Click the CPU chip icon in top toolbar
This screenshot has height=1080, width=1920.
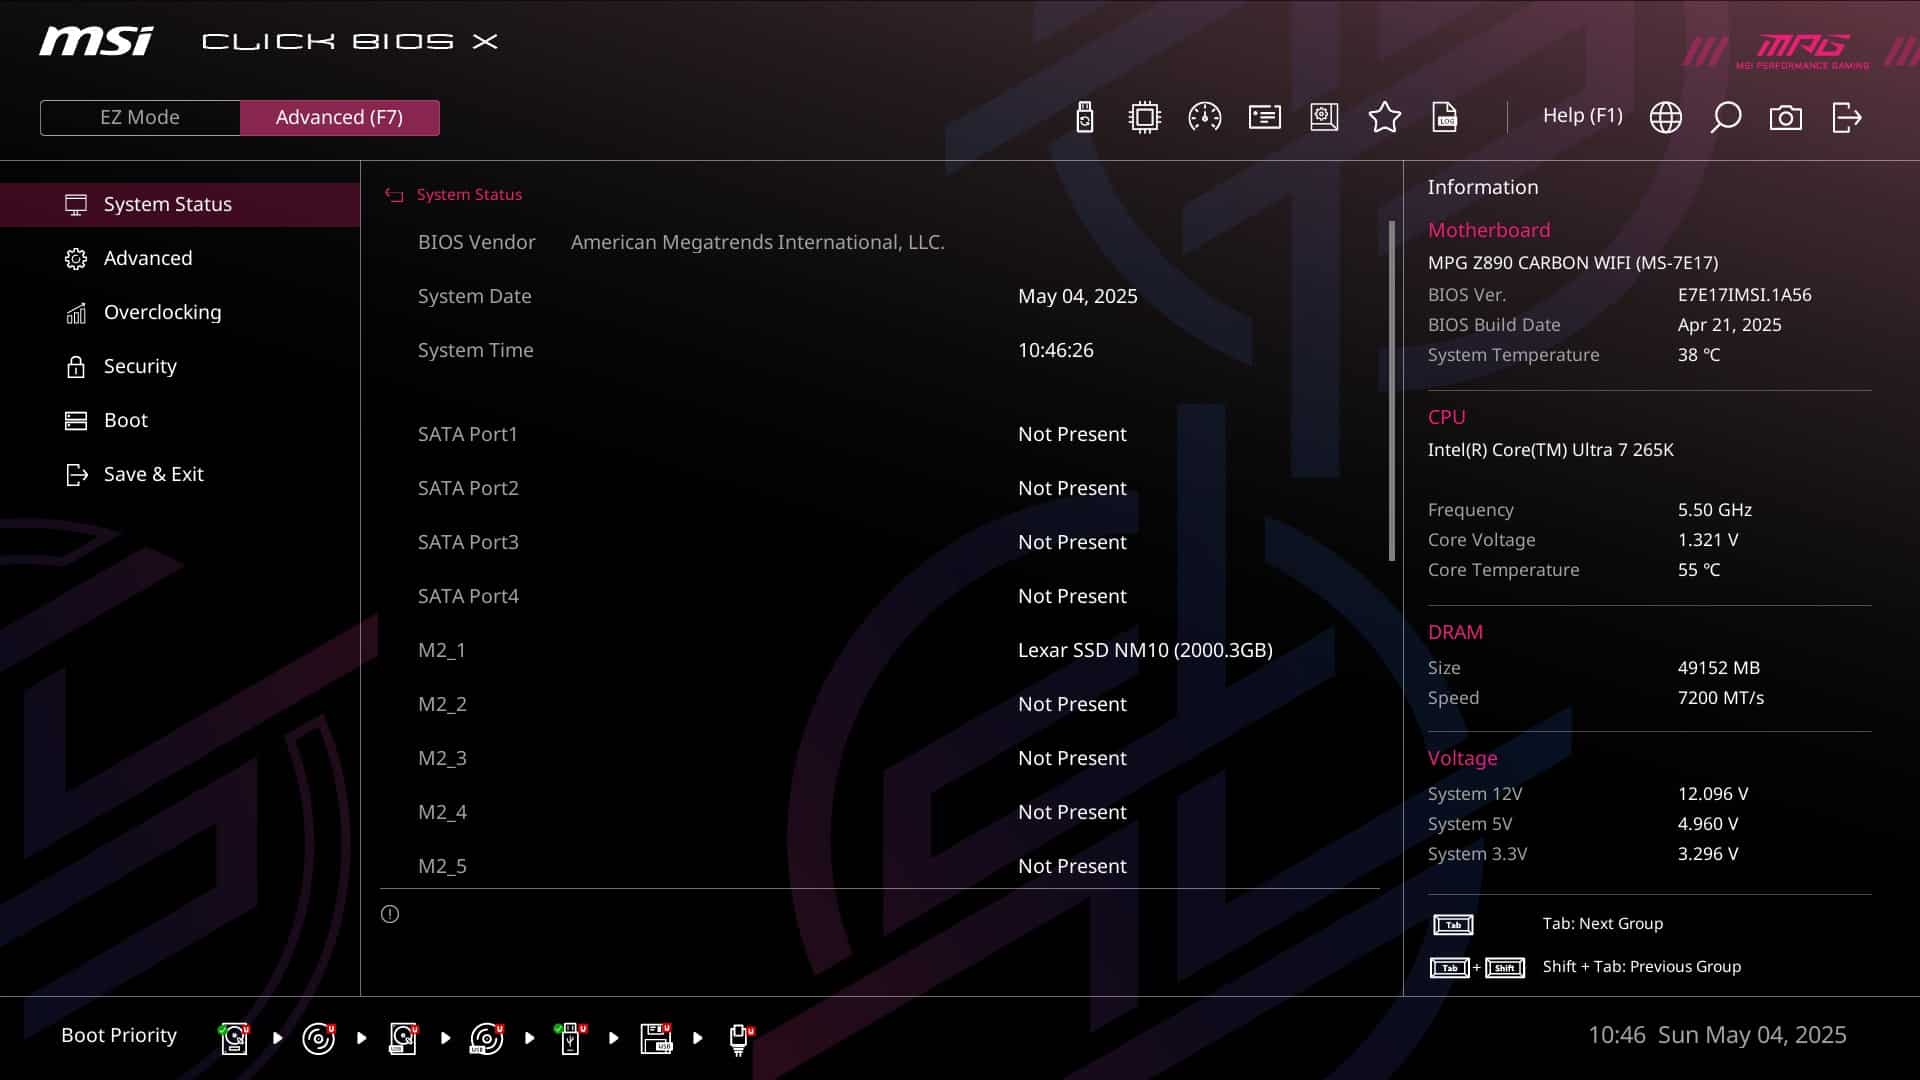[1144, 117]
